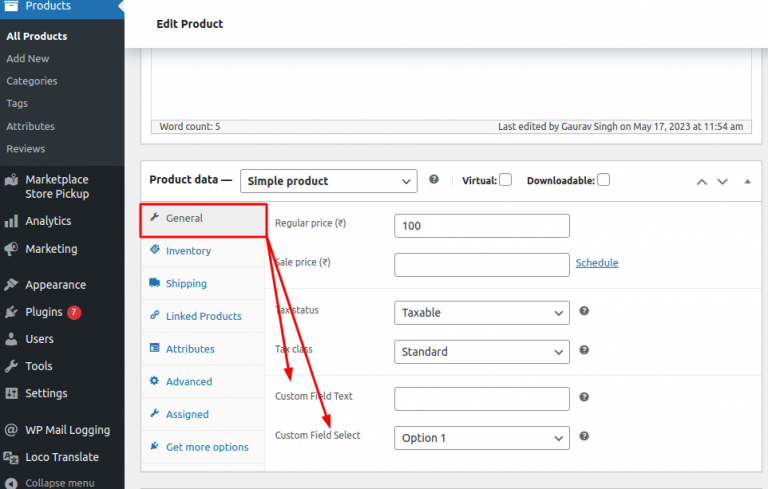Viewport: 768px width, 489px height.
Task: Open the Tax status Taxable dropdown
Action: pos(482,313)
